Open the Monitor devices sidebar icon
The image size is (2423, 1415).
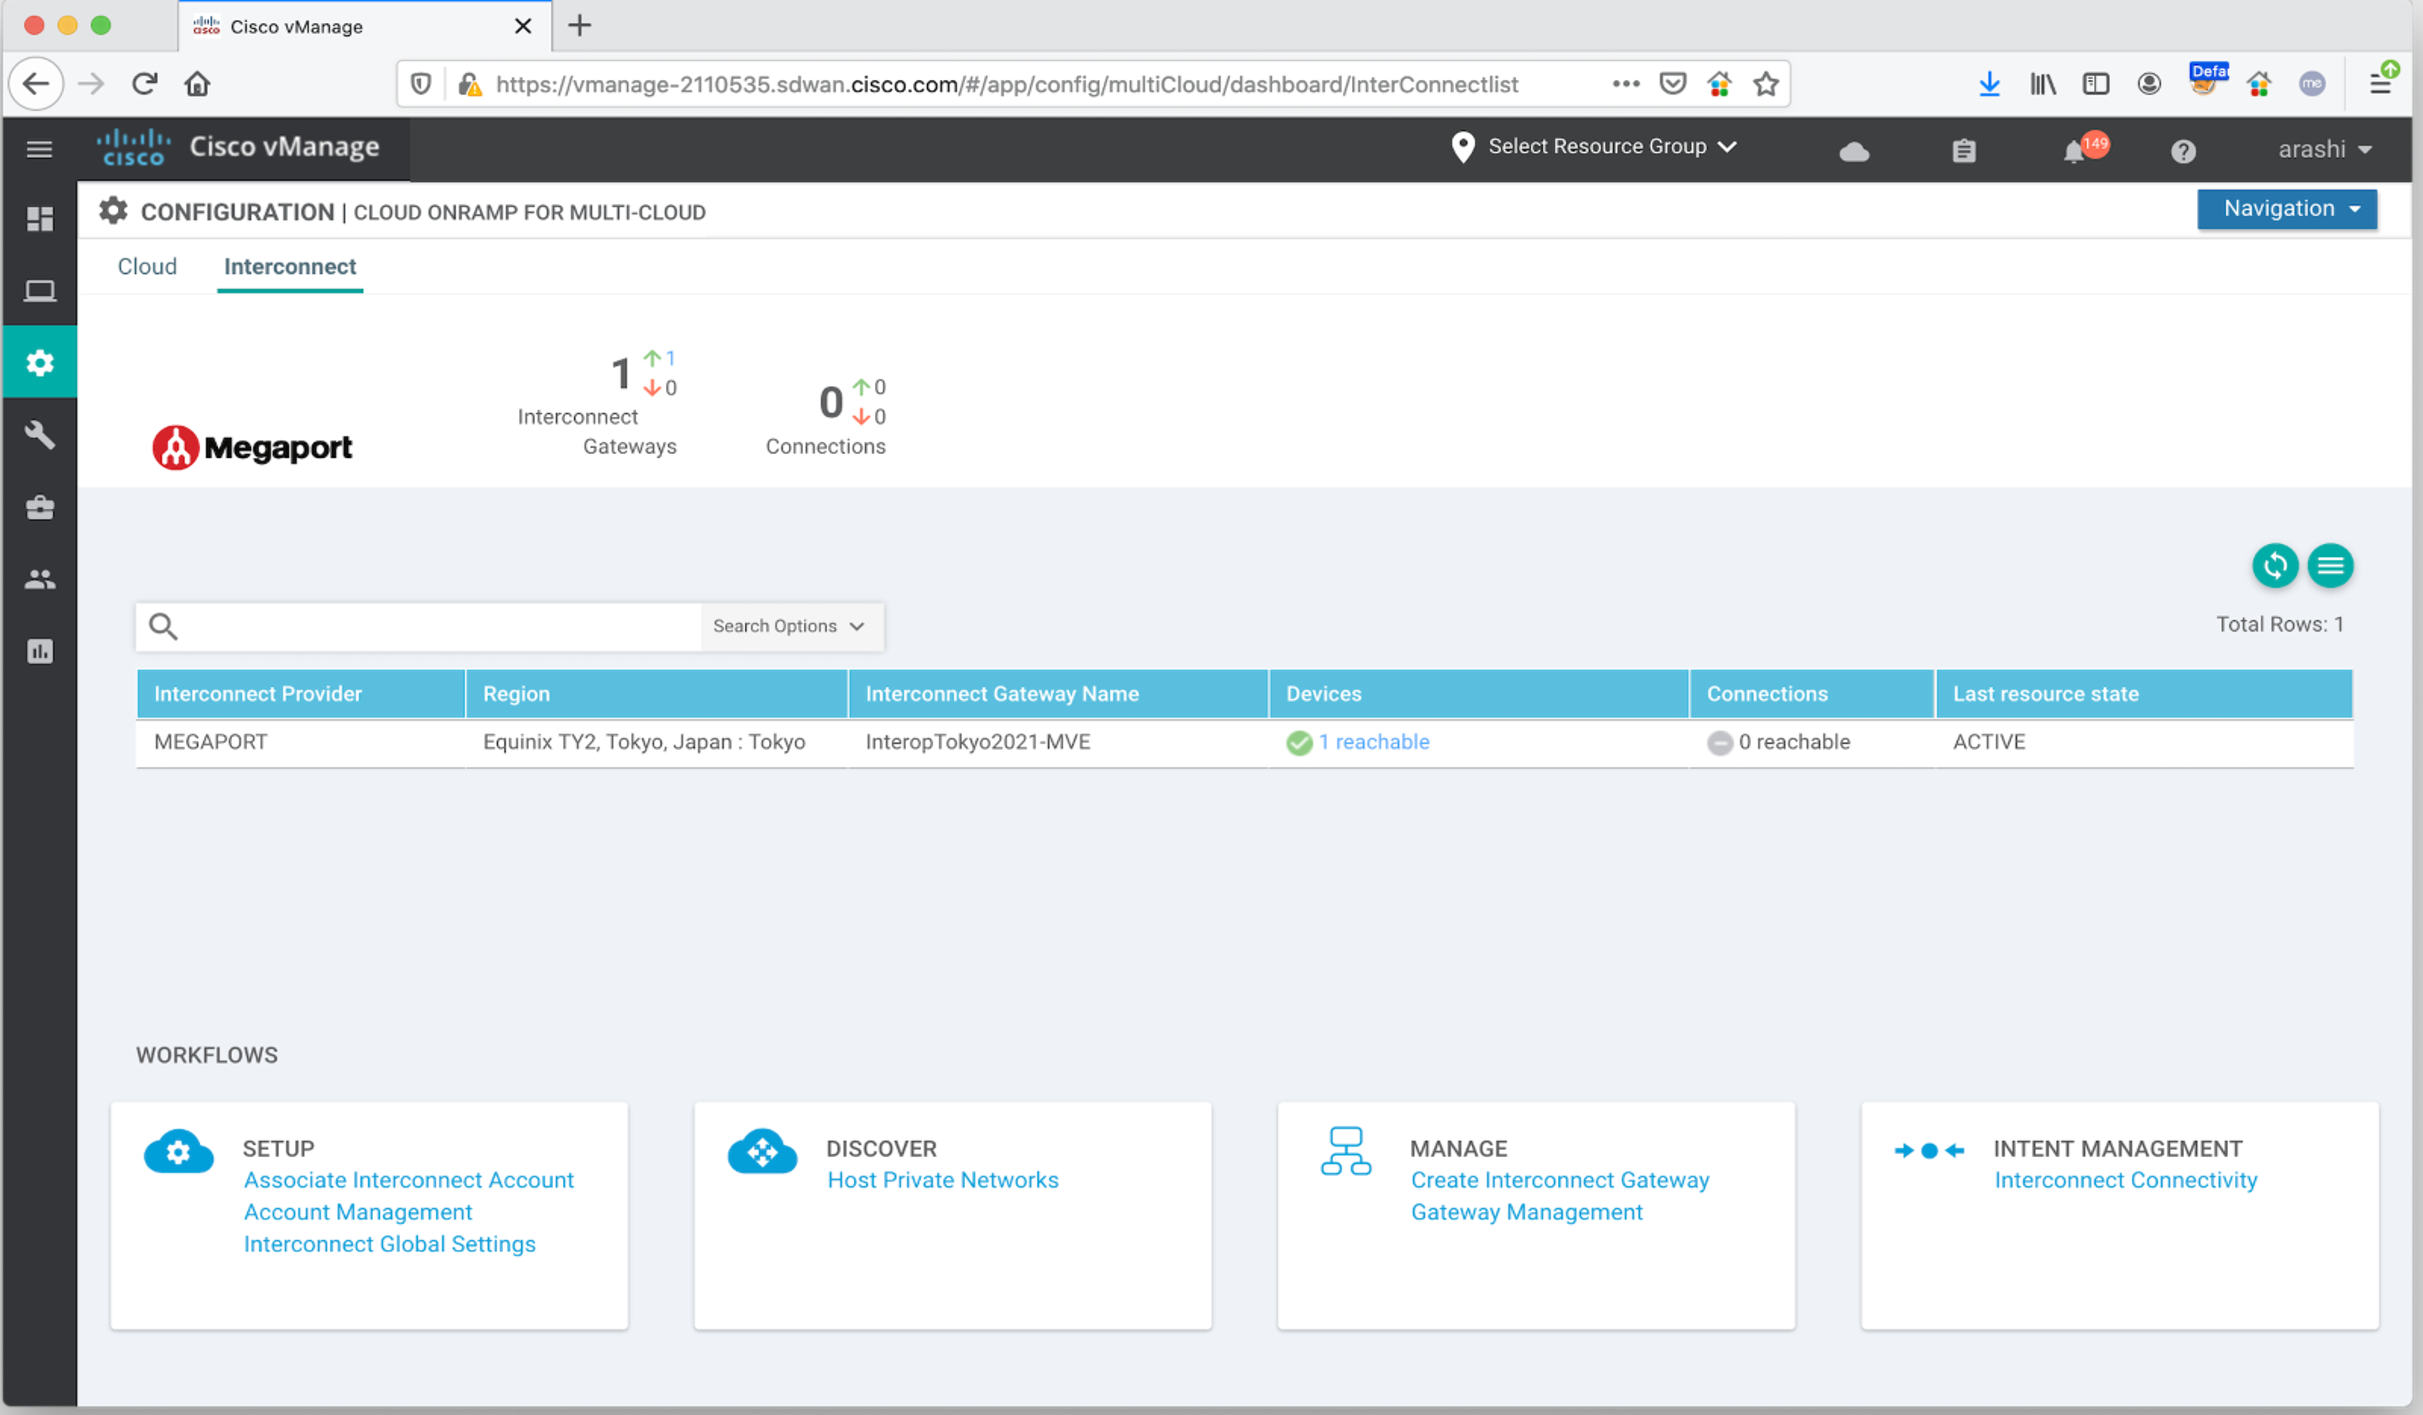39,290
